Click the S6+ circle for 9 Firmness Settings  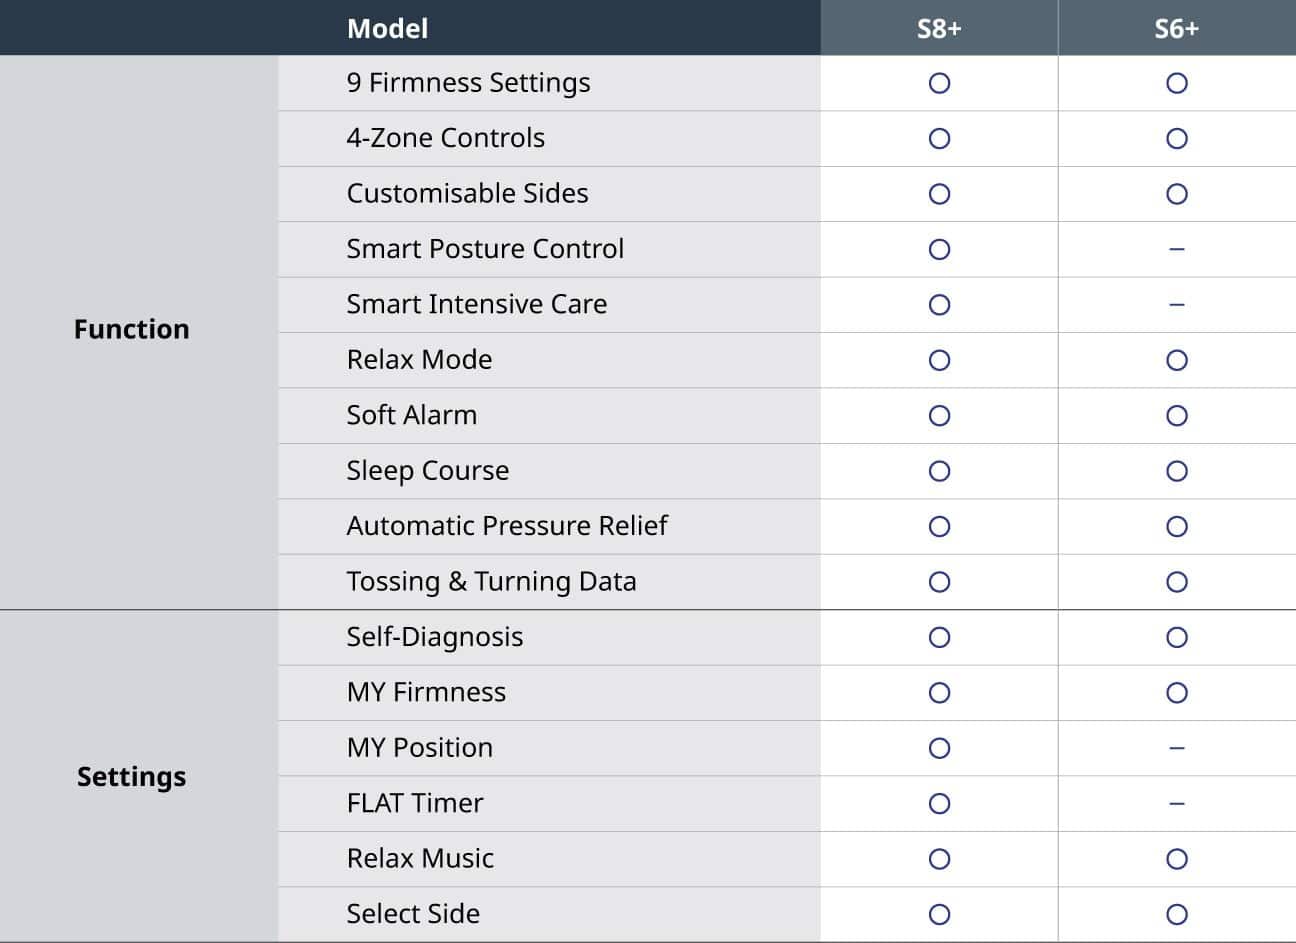click(1177, 83)
